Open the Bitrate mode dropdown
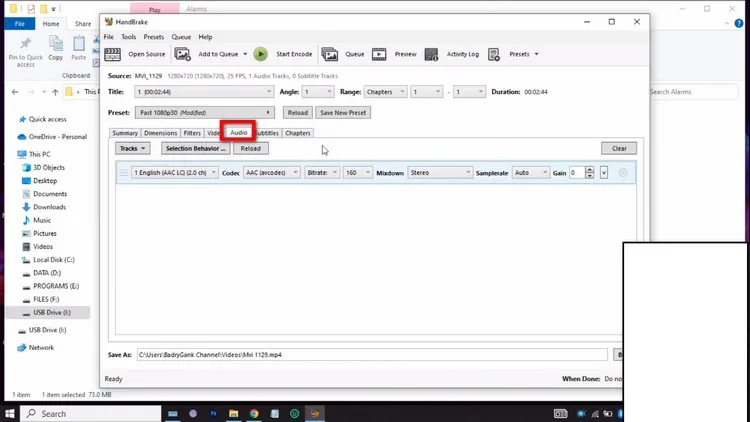750x422 pixels. pos(322,173)
